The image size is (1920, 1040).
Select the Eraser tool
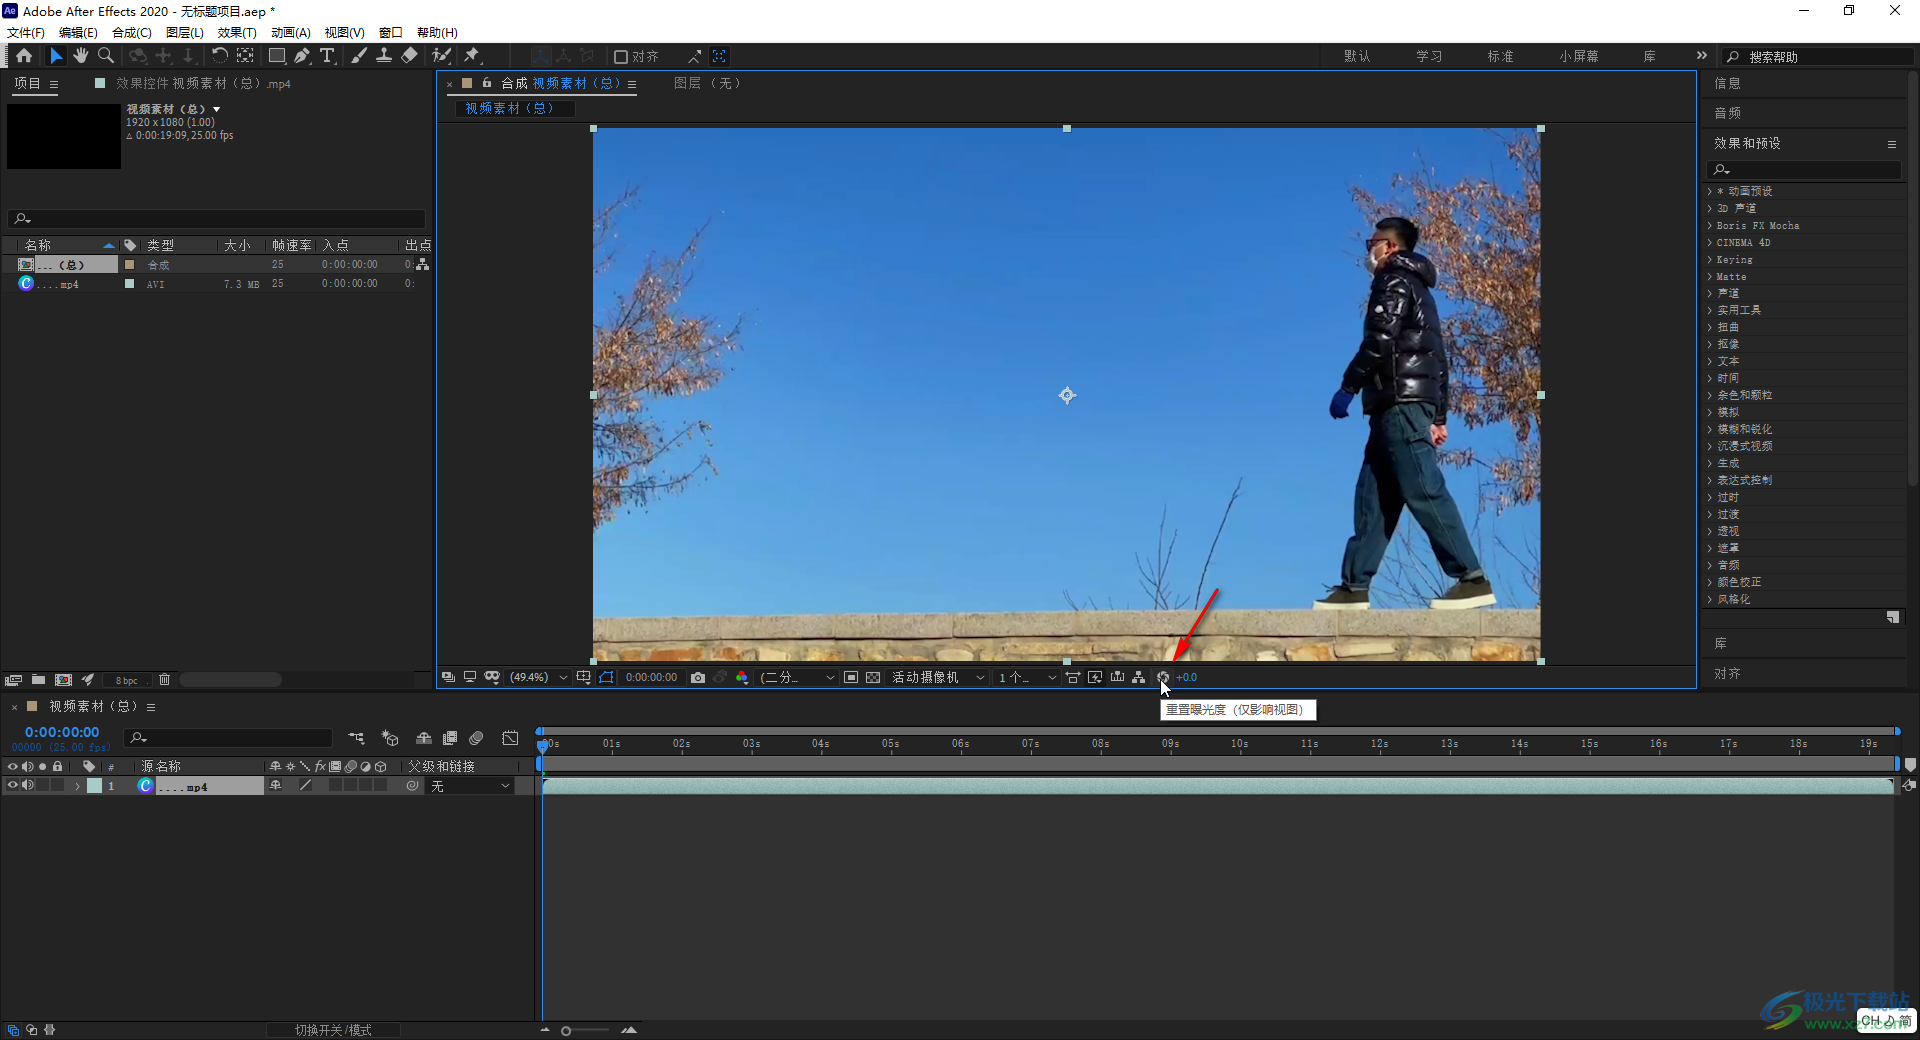coord(409,56)
